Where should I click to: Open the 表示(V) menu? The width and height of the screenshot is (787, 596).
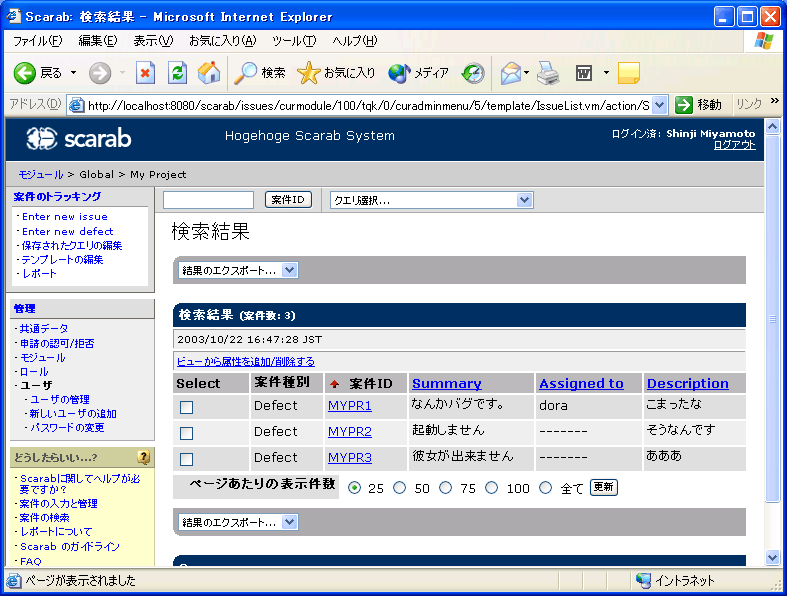coord(153,41)
